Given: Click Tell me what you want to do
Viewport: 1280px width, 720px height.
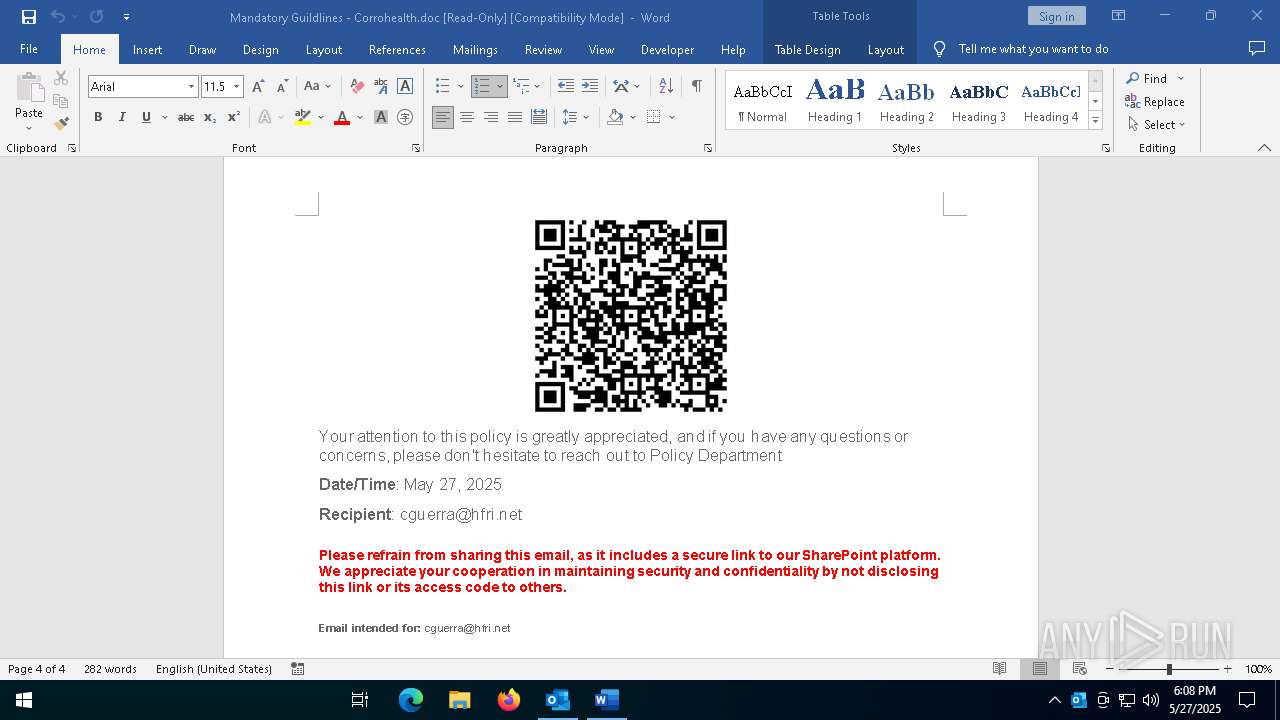Looking at the screenshot, I should [x=1033, y=49].
